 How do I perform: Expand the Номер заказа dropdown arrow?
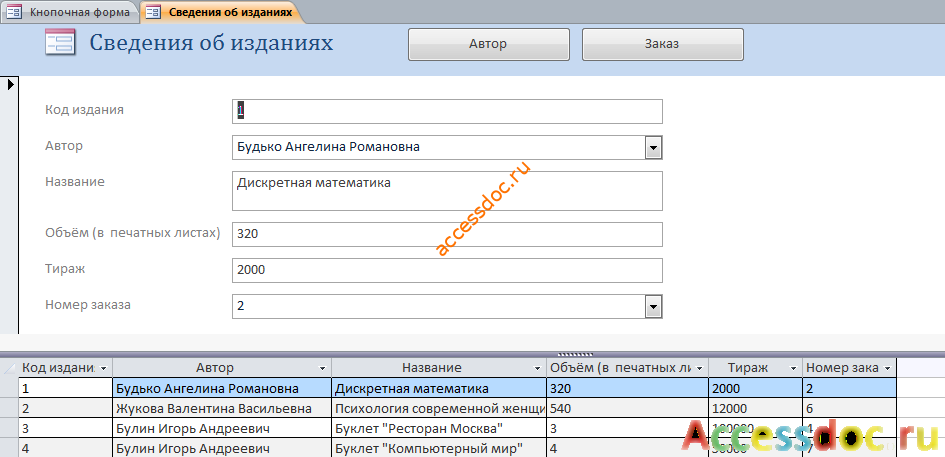pos(653,307)
